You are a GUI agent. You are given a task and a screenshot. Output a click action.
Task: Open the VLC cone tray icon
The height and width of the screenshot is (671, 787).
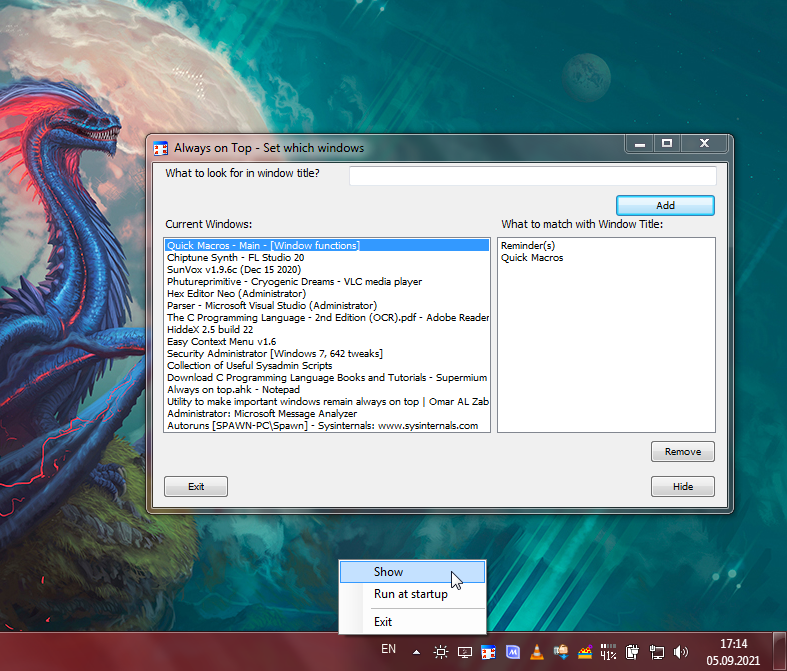(x=537, y=652)
